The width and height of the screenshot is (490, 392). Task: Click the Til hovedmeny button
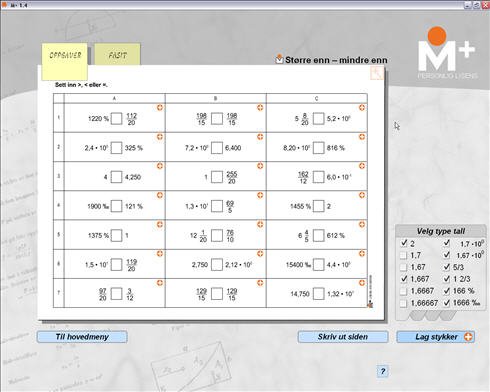[x=82, y=337]
